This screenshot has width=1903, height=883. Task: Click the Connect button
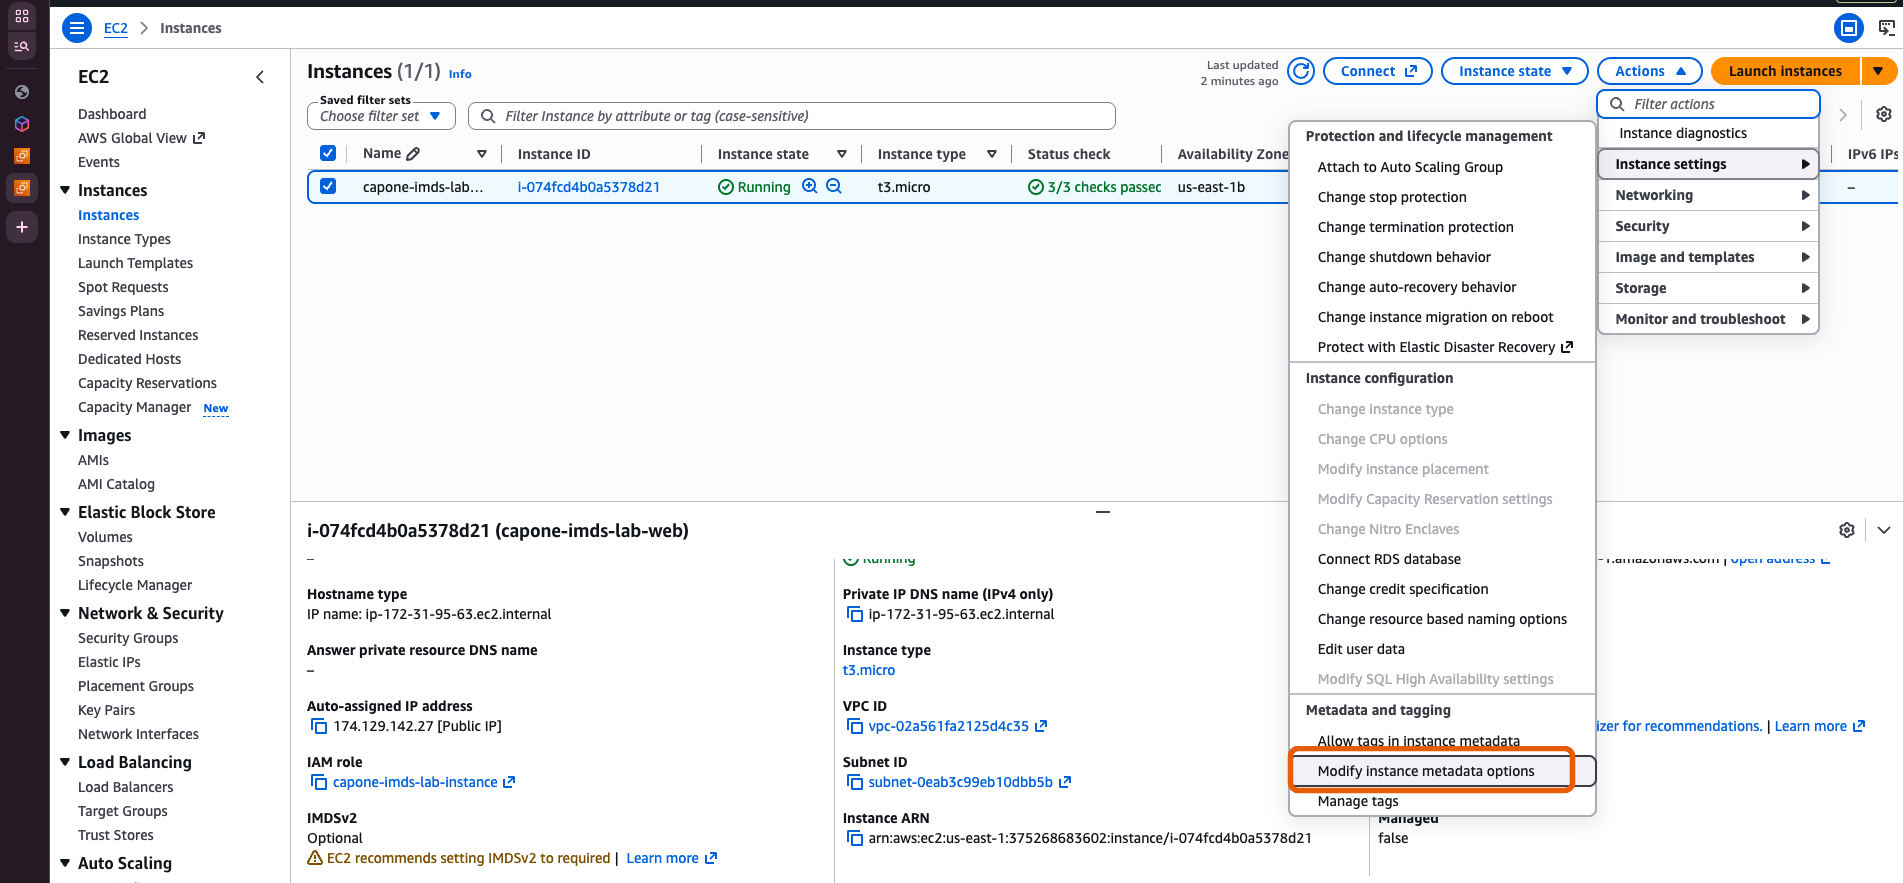click(x=1378, y=71)
